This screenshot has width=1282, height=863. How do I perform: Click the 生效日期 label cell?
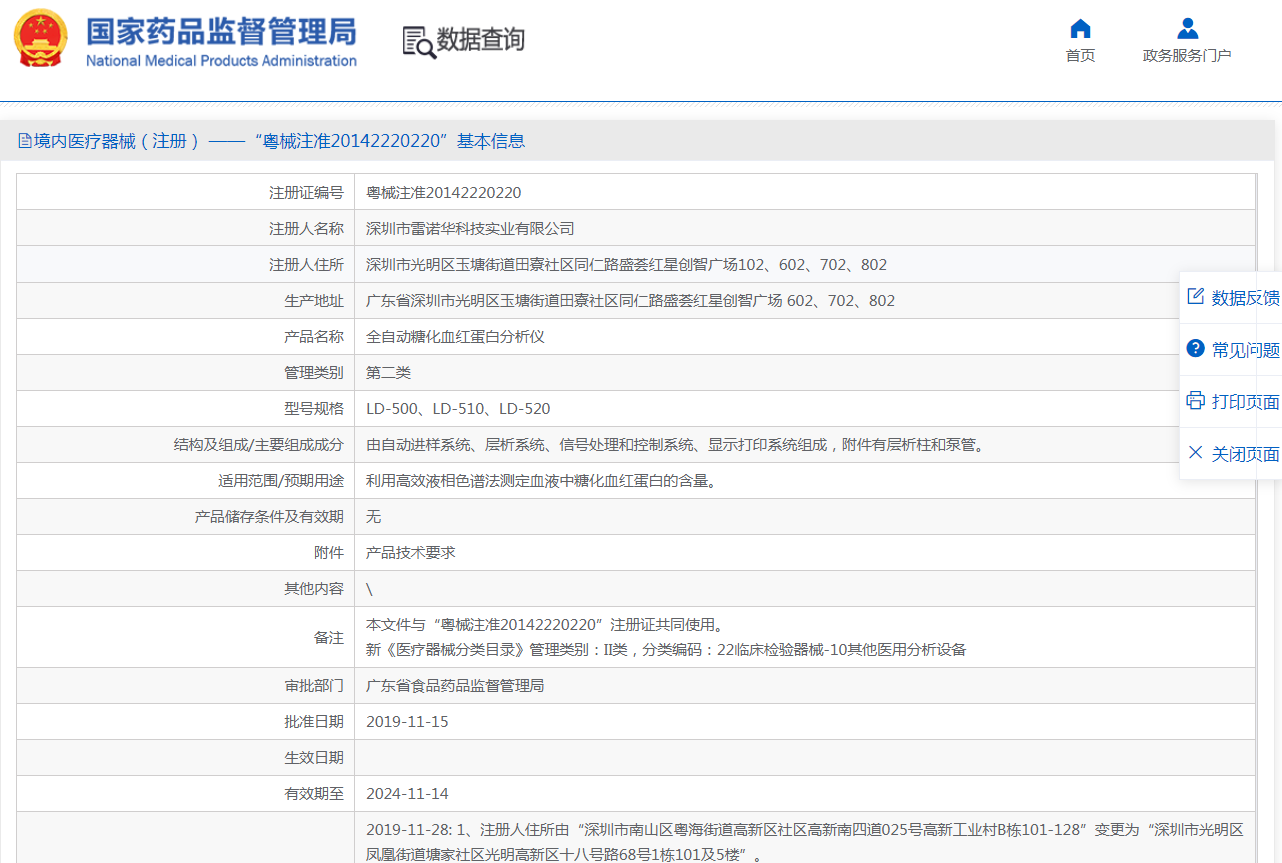(x=186, y=758)
